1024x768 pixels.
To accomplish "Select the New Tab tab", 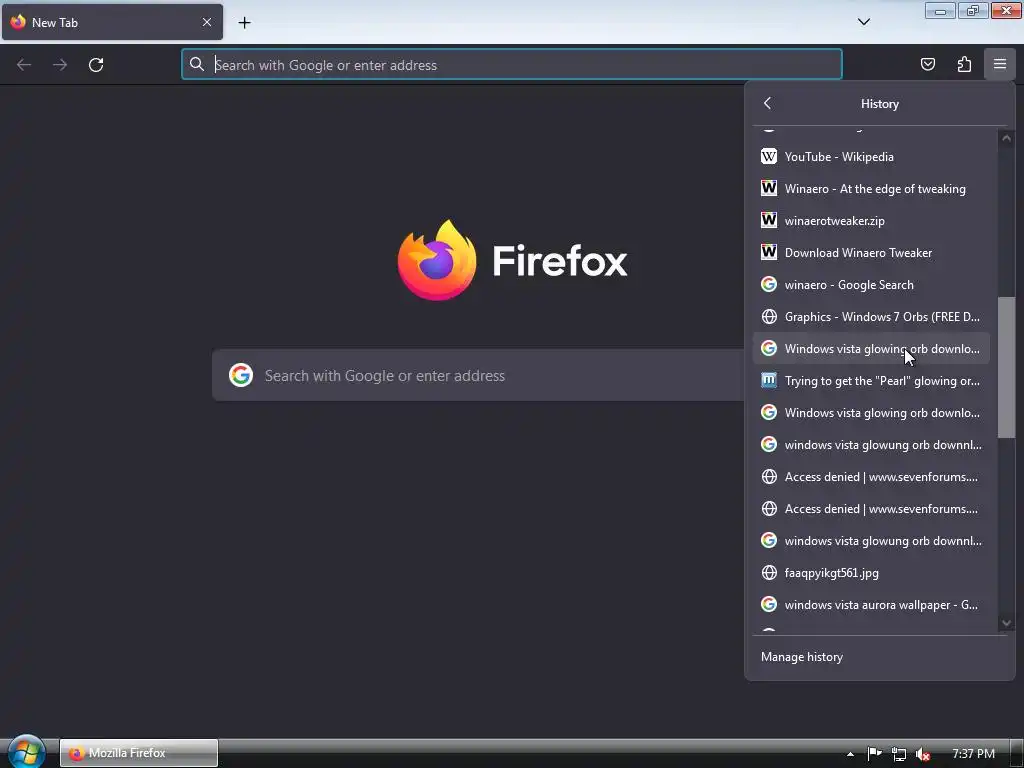I will pos(112,22).
